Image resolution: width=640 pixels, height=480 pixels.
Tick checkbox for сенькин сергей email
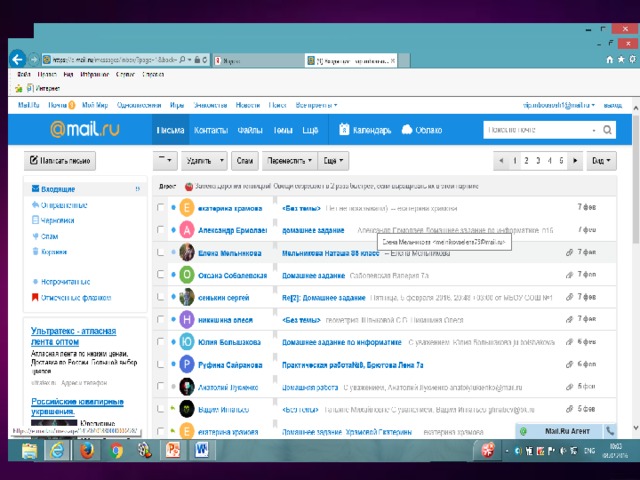(160, 297)
